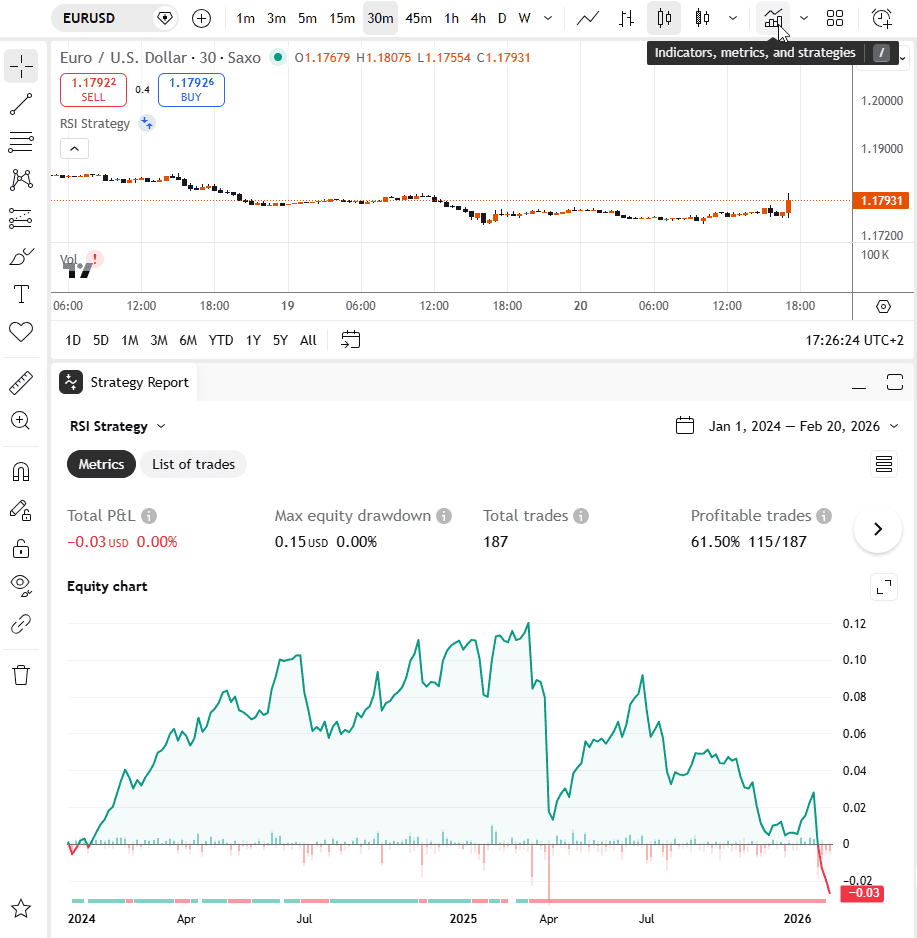Select the 1h timeframe
The width and height of the screenshot is (917, 938).
(451, 19)
